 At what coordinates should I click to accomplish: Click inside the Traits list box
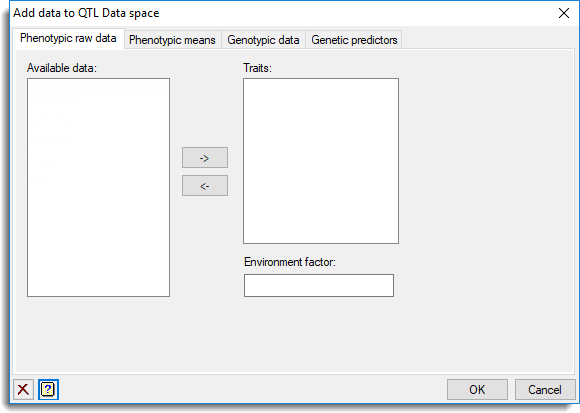pyautogui.click(x=321, y=161)
